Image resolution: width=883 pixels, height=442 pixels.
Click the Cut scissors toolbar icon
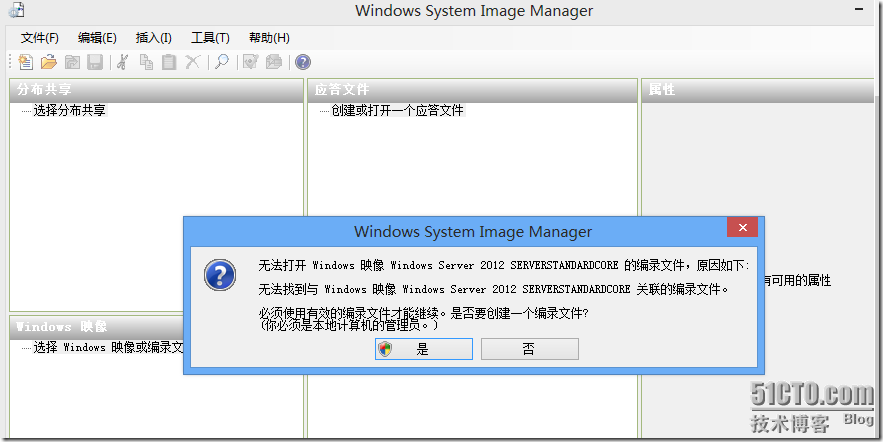tap(123, 62)
